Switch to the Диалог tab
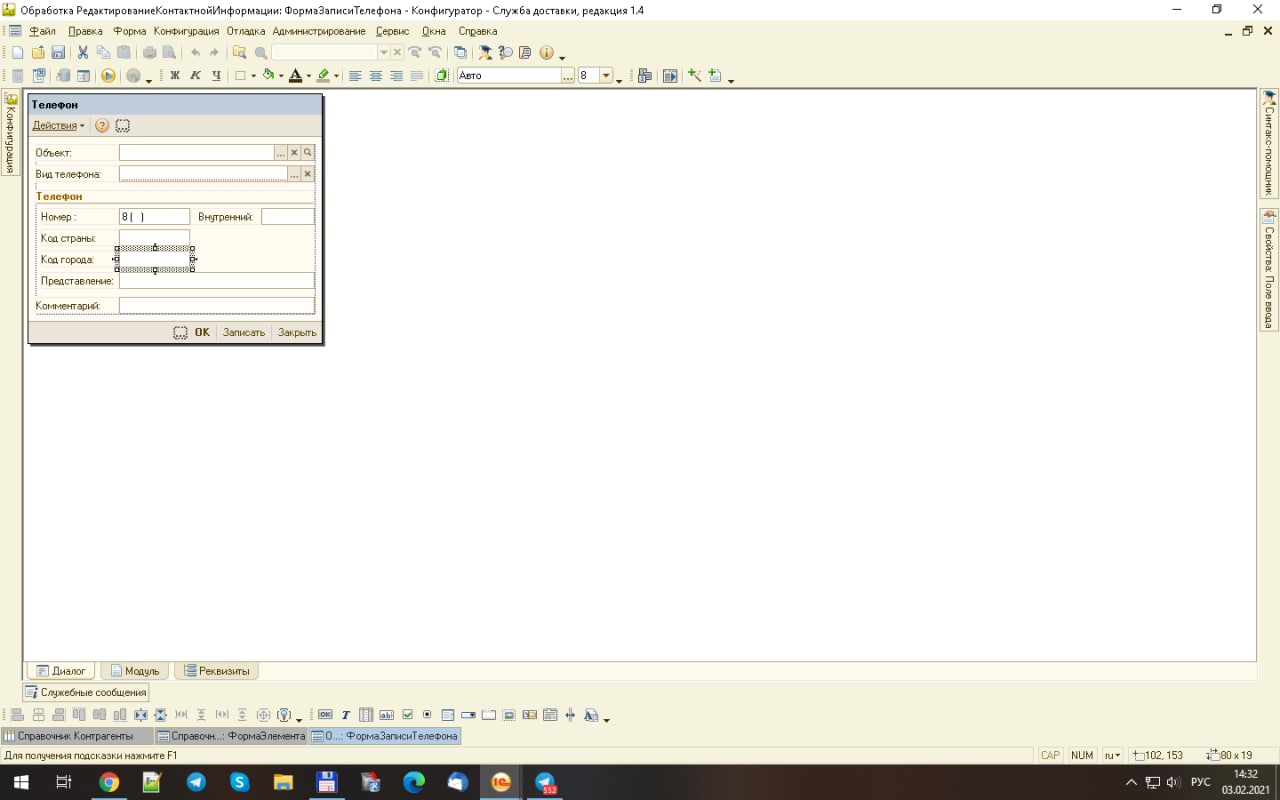 click(x=60, y=671)
